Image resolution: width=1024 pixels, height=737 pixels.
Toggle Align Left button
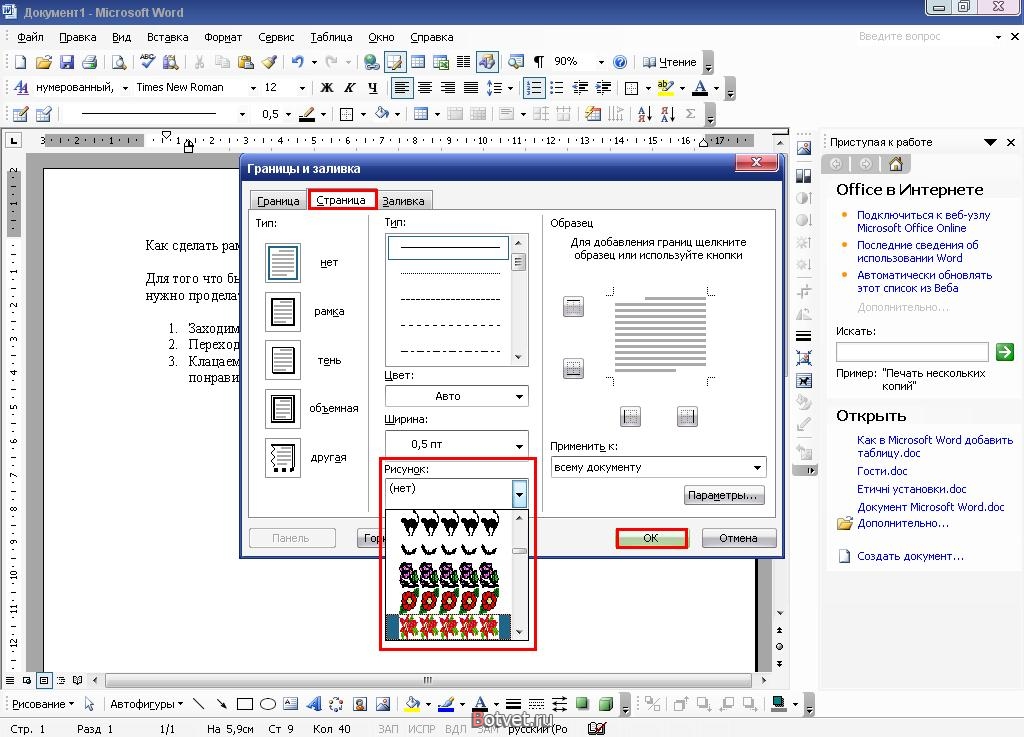click(402, 87)
